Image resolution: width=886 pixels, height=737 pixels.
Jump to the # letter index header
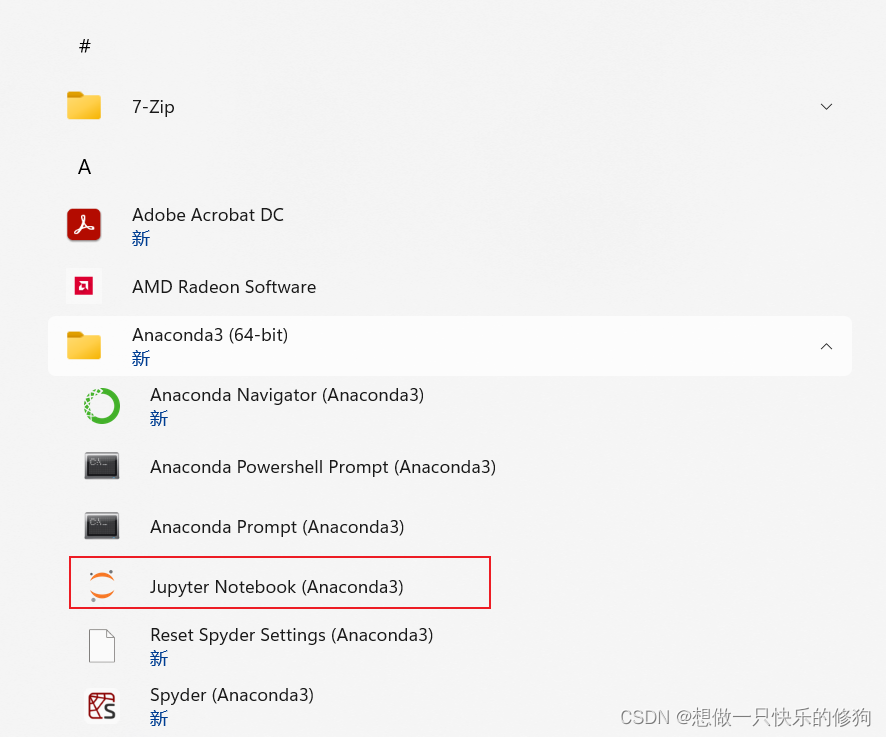(x=85, y=46)
